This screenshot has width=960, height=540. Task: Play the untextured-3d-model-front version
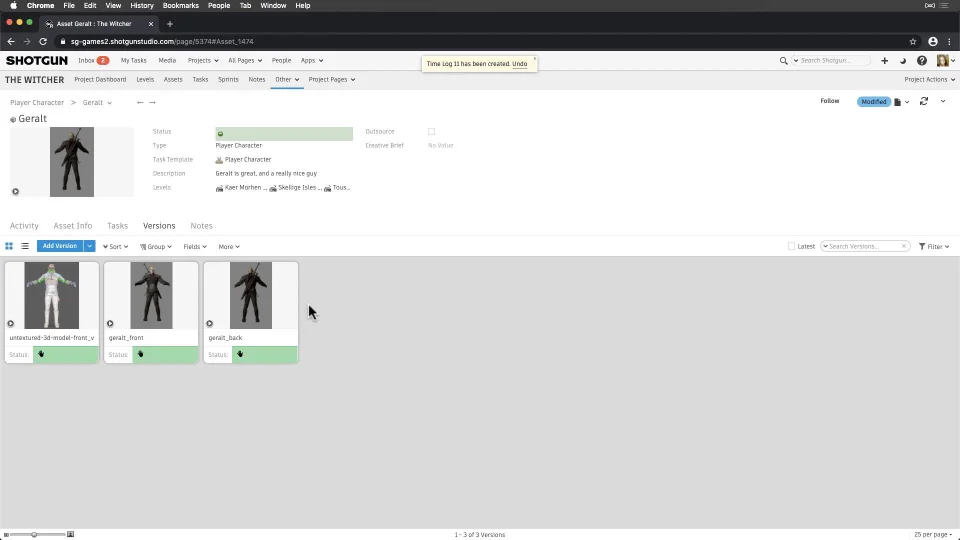pyautogui.click(x=10, y=323)
